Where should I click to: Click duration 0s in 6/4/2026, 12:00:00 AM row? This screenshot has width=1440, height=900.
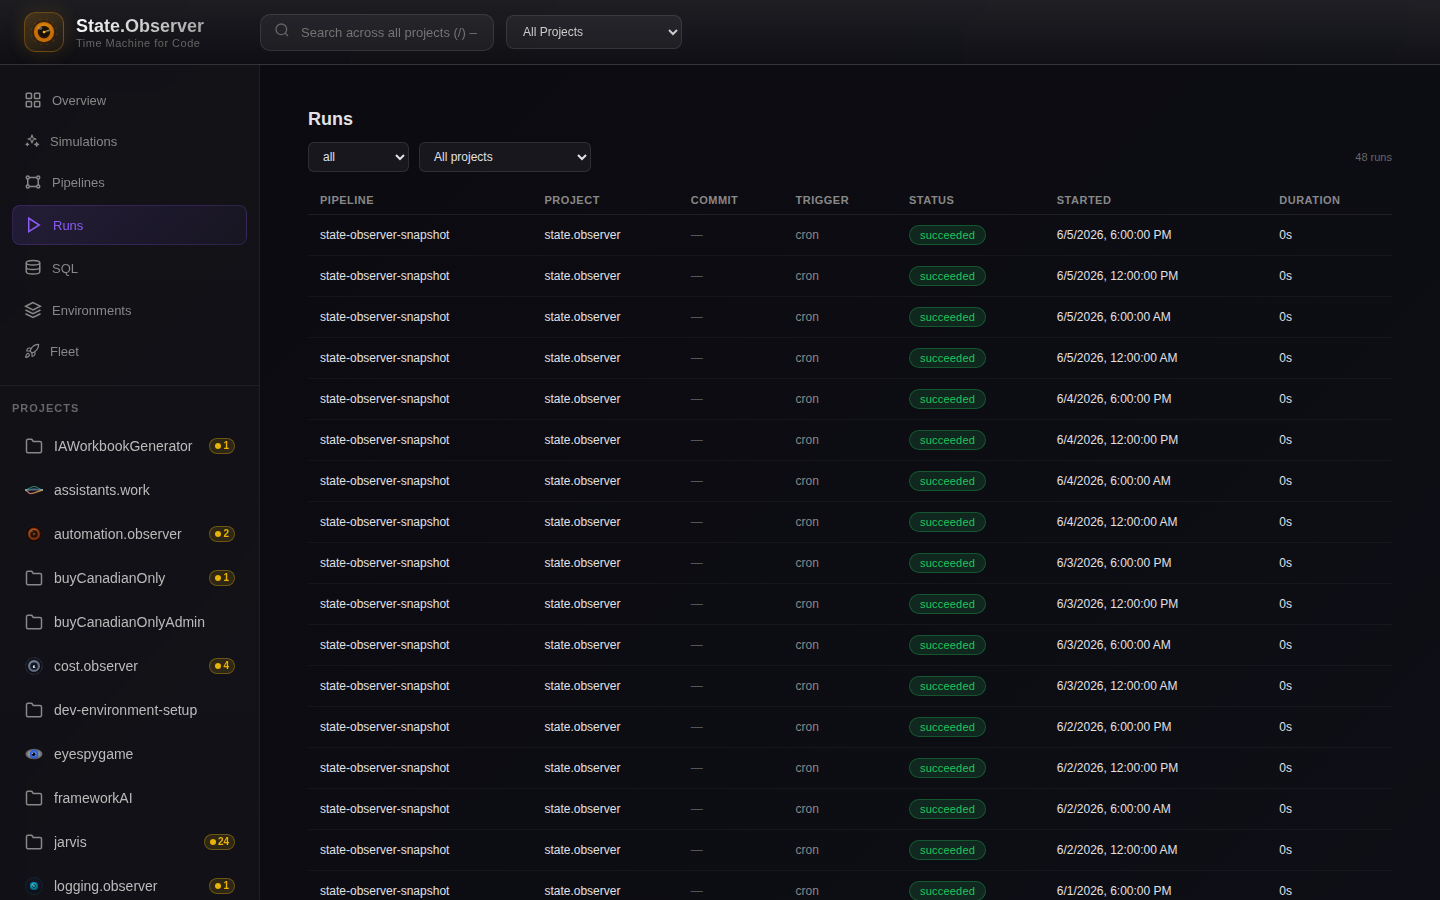click(x=1286, y=522)
